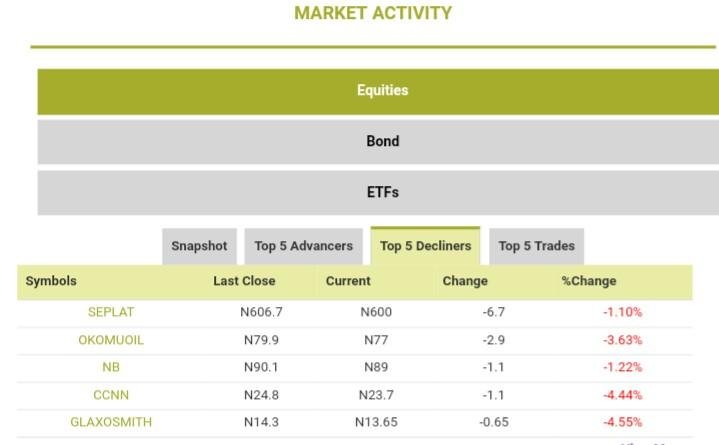Click SEPLAT's -1.10% change value
The width and height of the screenshot is (719, 445).
pos(622,313)
